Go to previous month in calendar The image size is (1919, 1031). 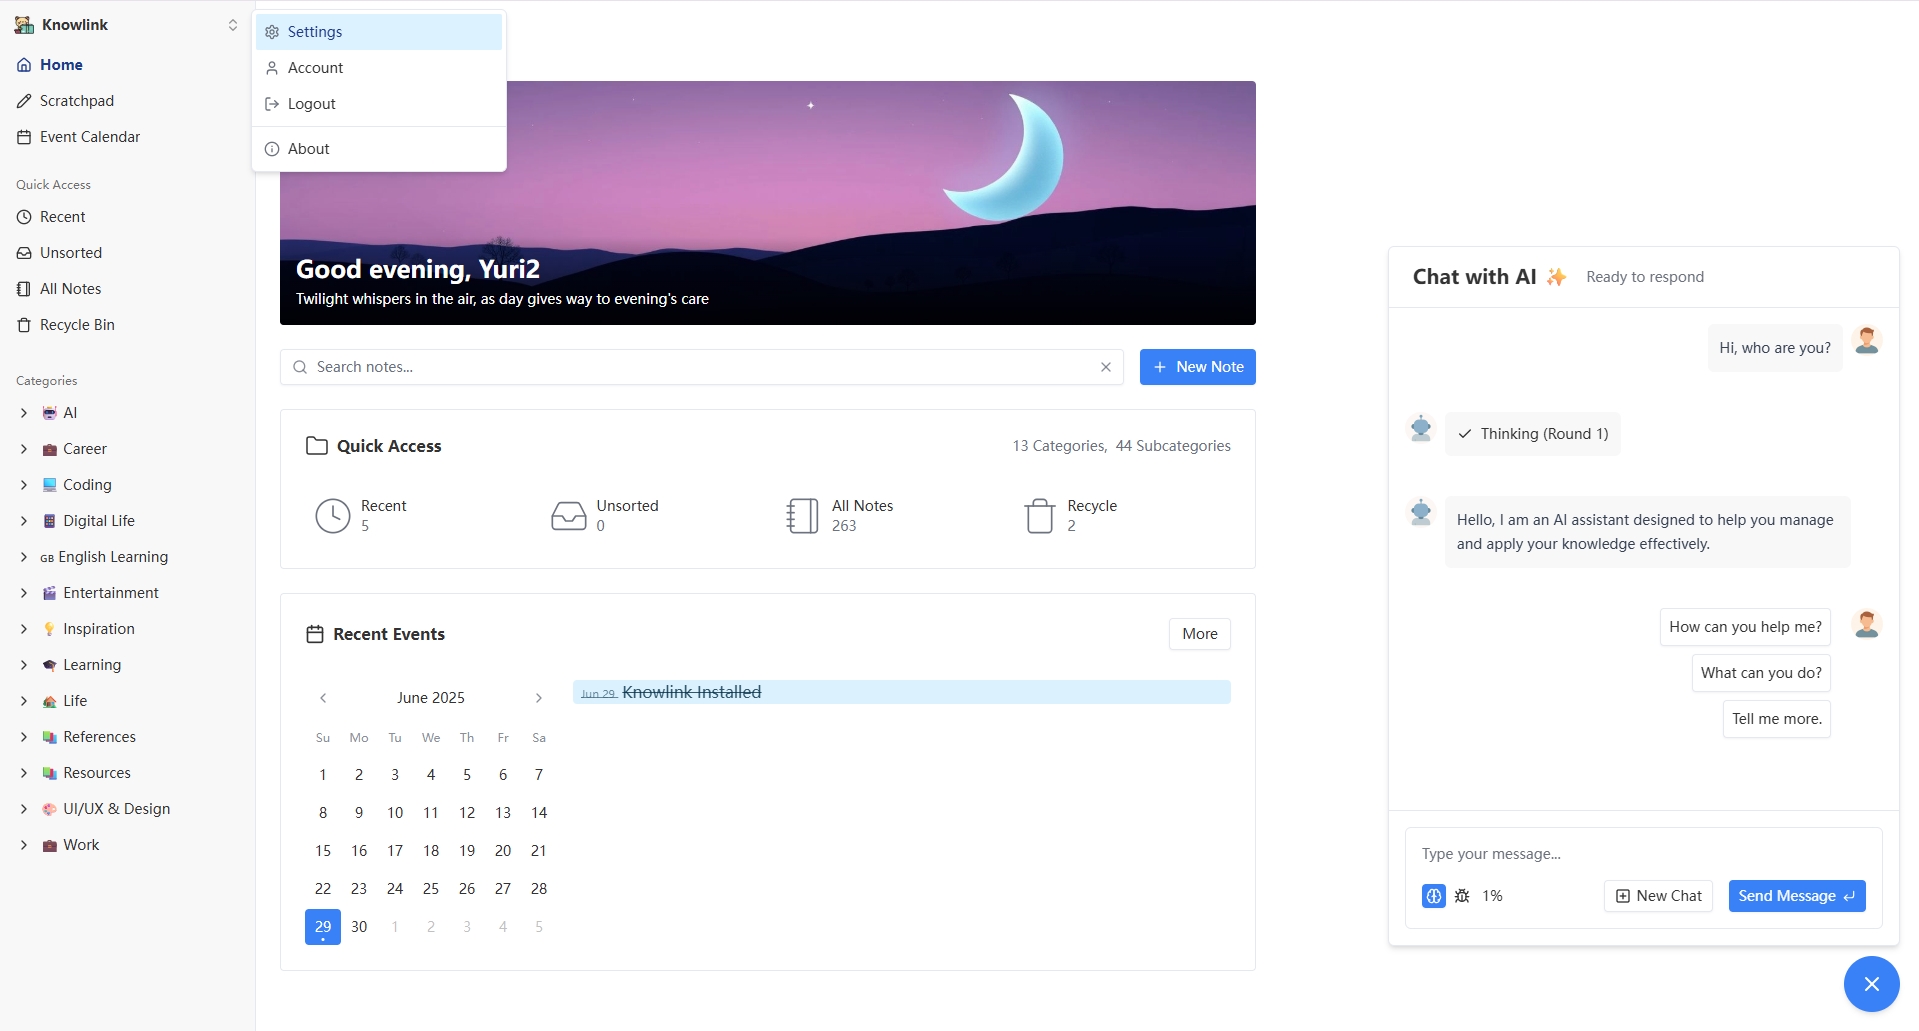point(323,698)
